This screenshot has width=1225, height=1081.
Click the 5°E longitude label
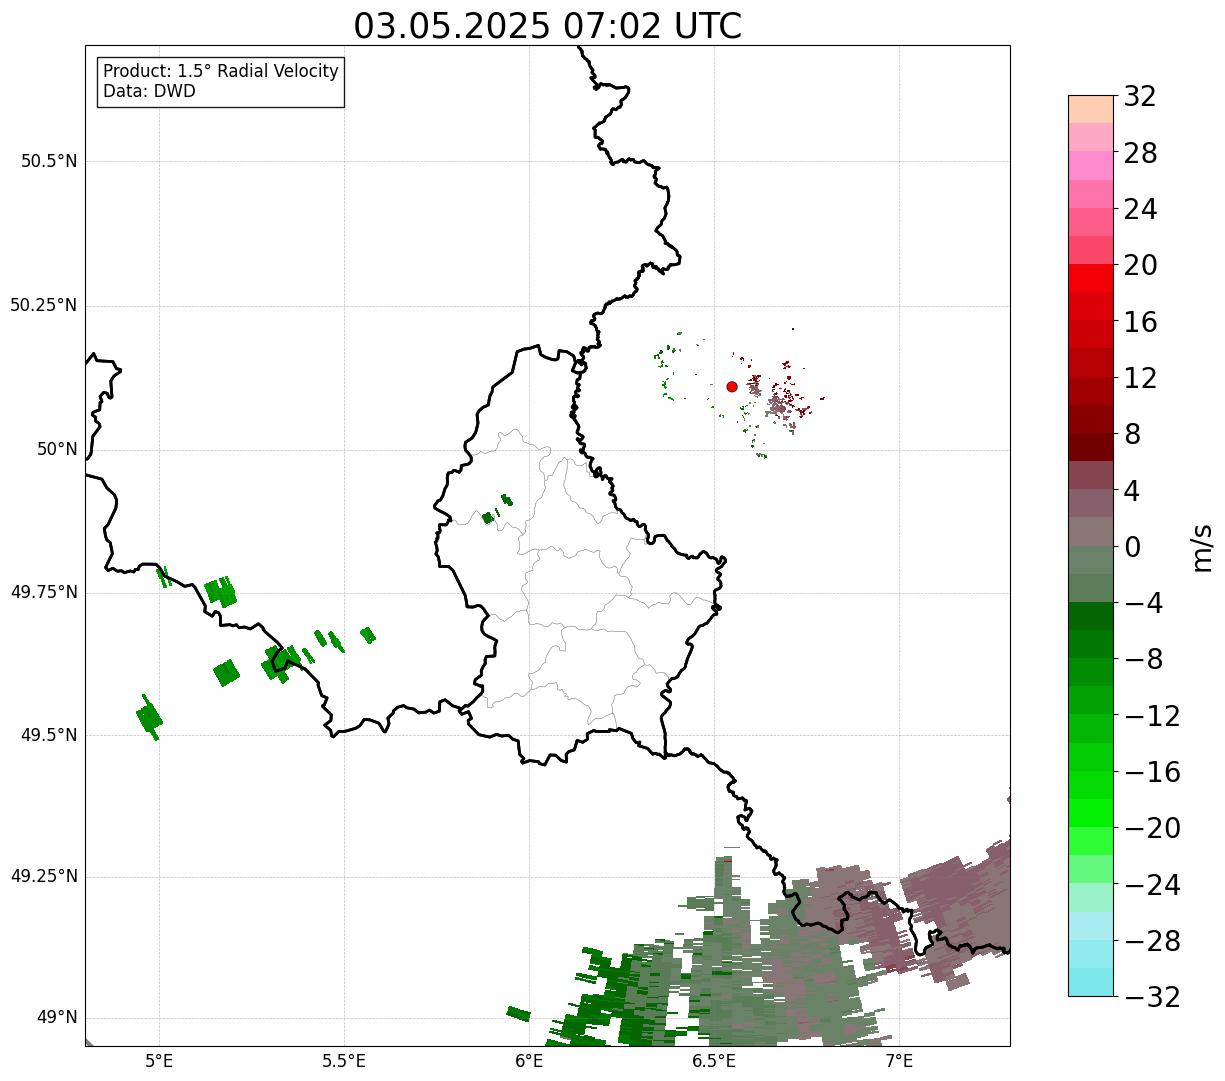(159, 1060)
